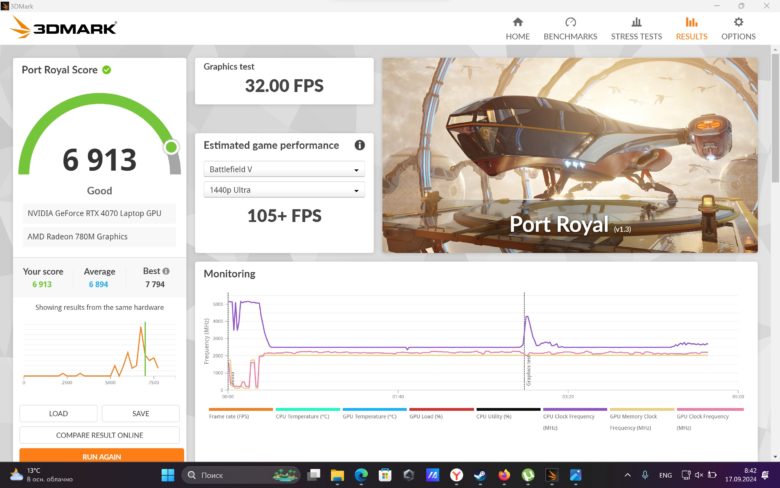Viewport: 780px width, 488px height.
Task: Open the 1440p Ultra resolution dropdown
Action: tap(284, 190)
